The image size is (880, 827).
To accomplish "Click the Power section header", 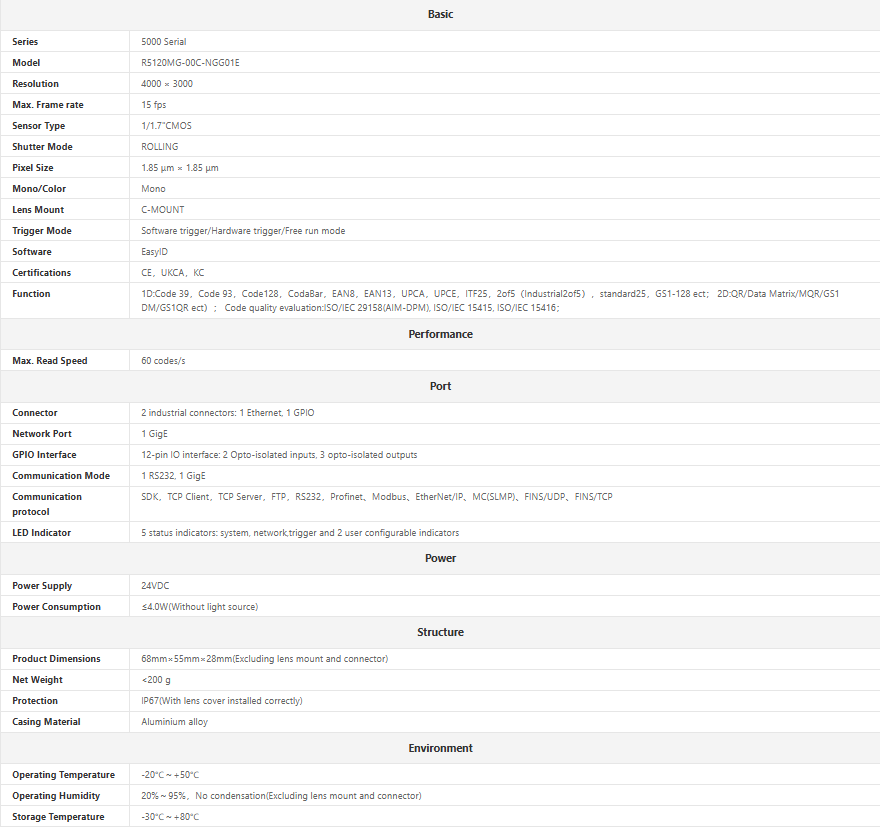I will point(440,558).
